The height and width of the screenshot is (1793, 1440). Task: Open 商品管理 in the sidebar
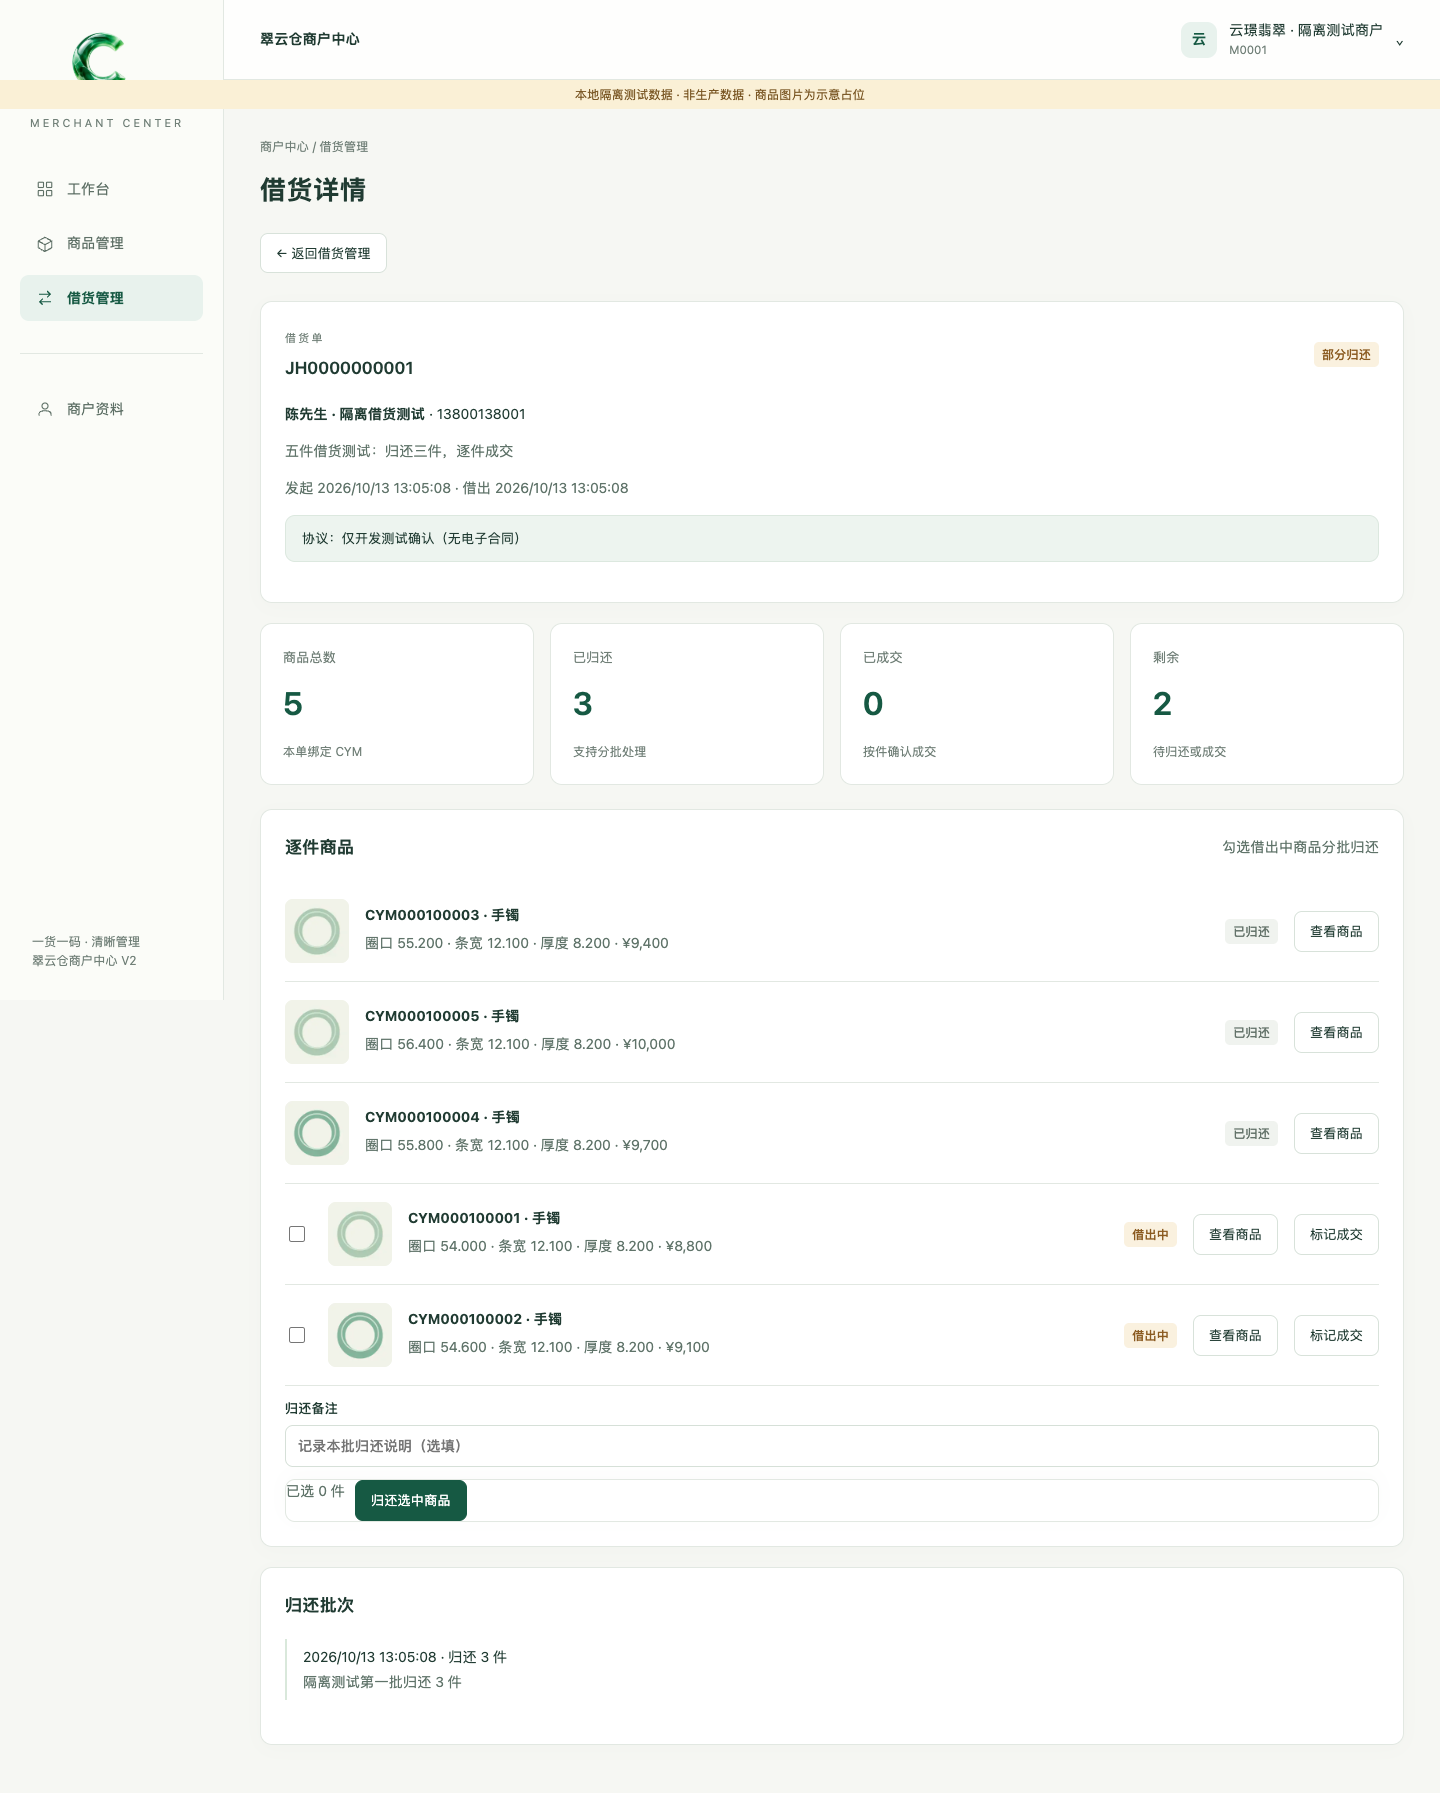(x=111, y=244)
